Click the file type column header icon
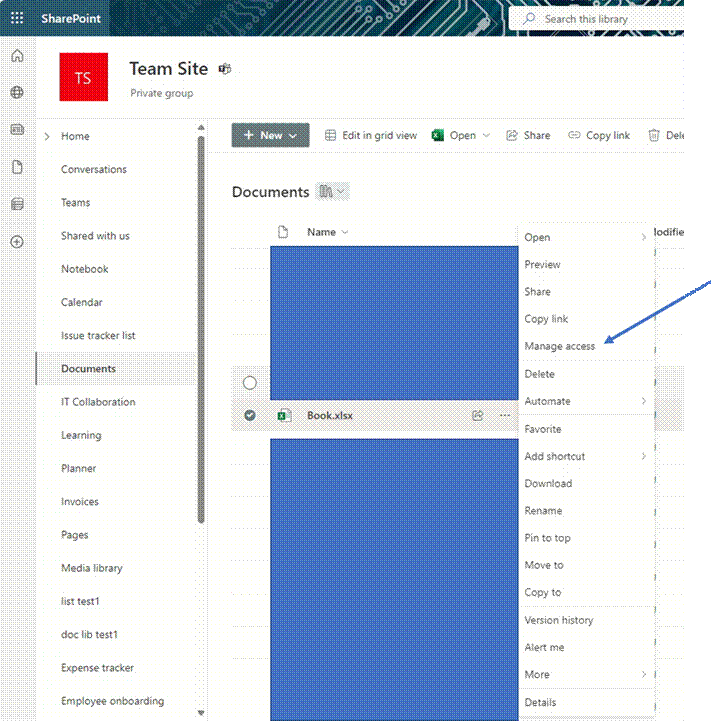 [283, 232]
